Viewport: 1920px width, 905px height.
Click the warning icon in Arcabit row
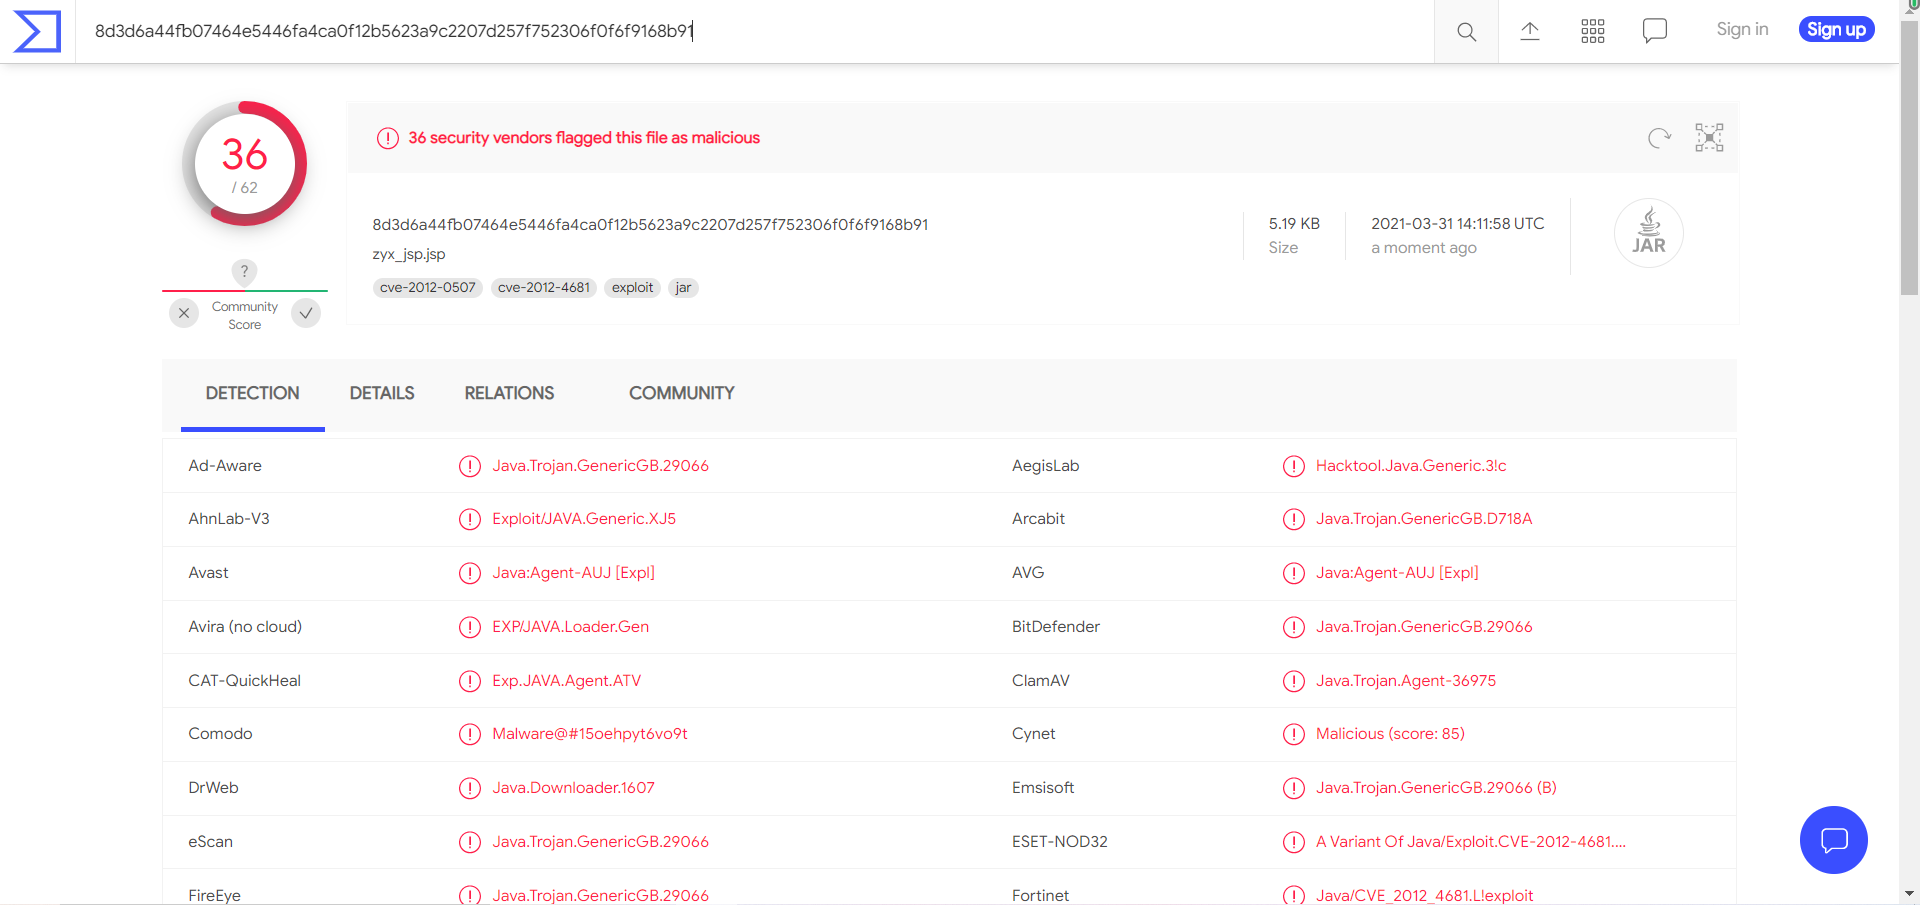point(1294,519)
